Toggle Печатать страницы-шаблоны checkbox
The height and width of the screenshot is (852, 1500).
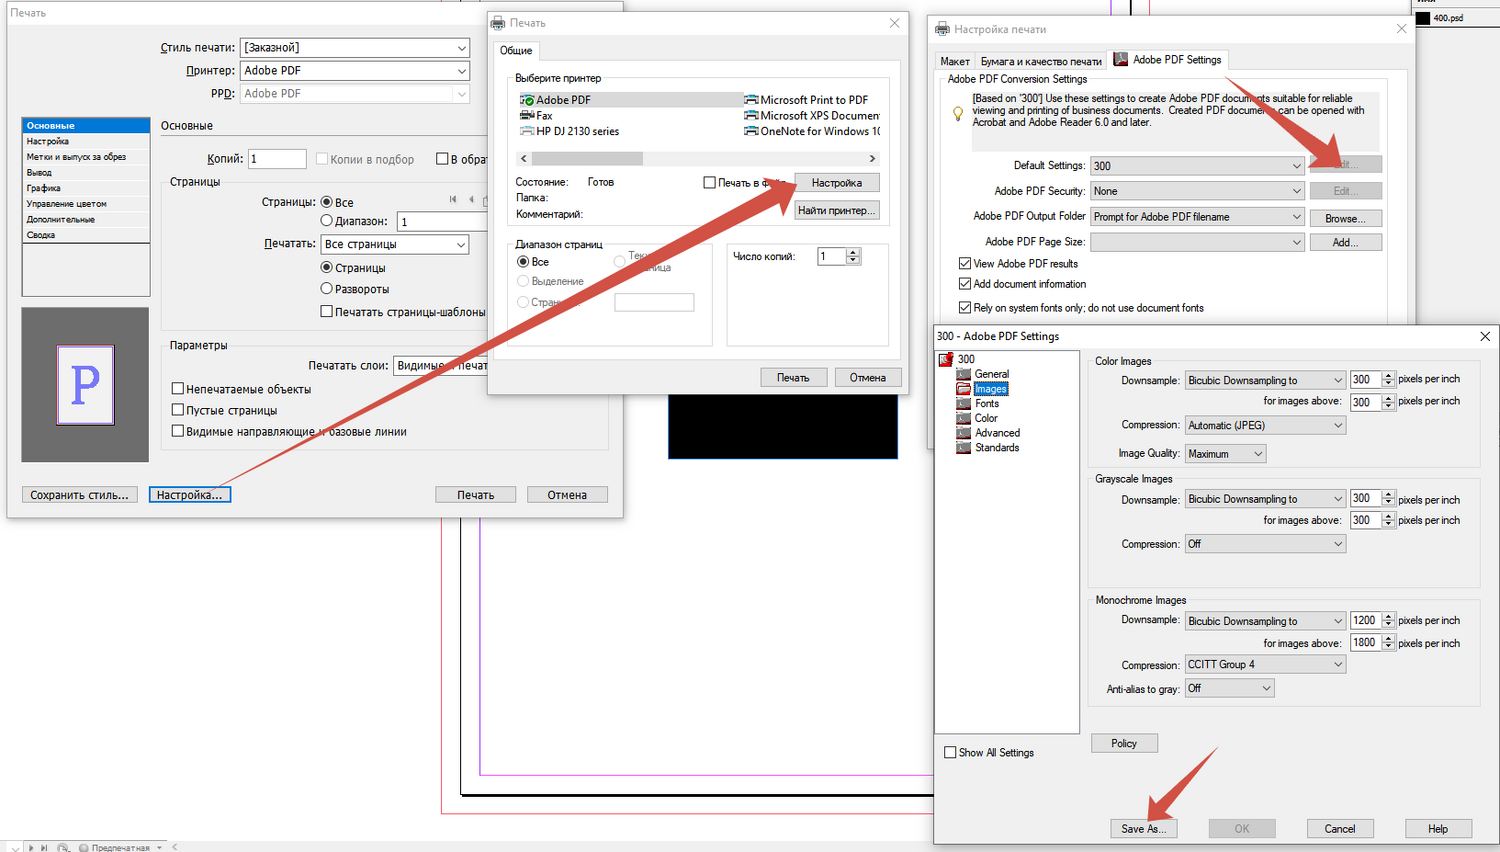pyautogui.click(x=326, y=311)
